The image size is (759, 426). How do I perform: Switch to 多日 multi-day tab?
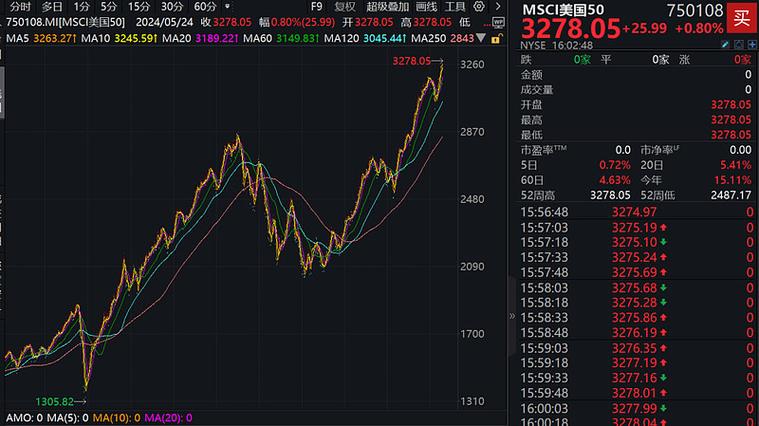coord(52,7)
